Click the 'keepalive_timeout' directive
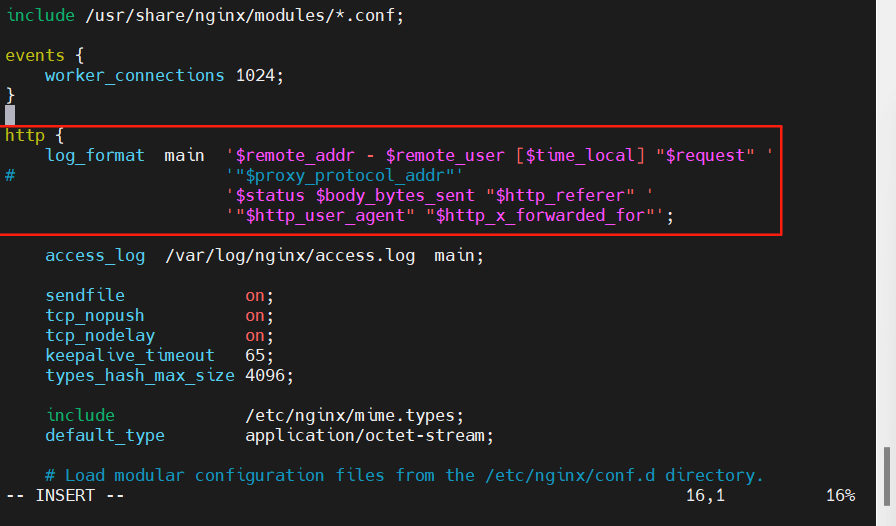This screenshot has height=526, width=896. pyautogui.click(x=130, y=356)
